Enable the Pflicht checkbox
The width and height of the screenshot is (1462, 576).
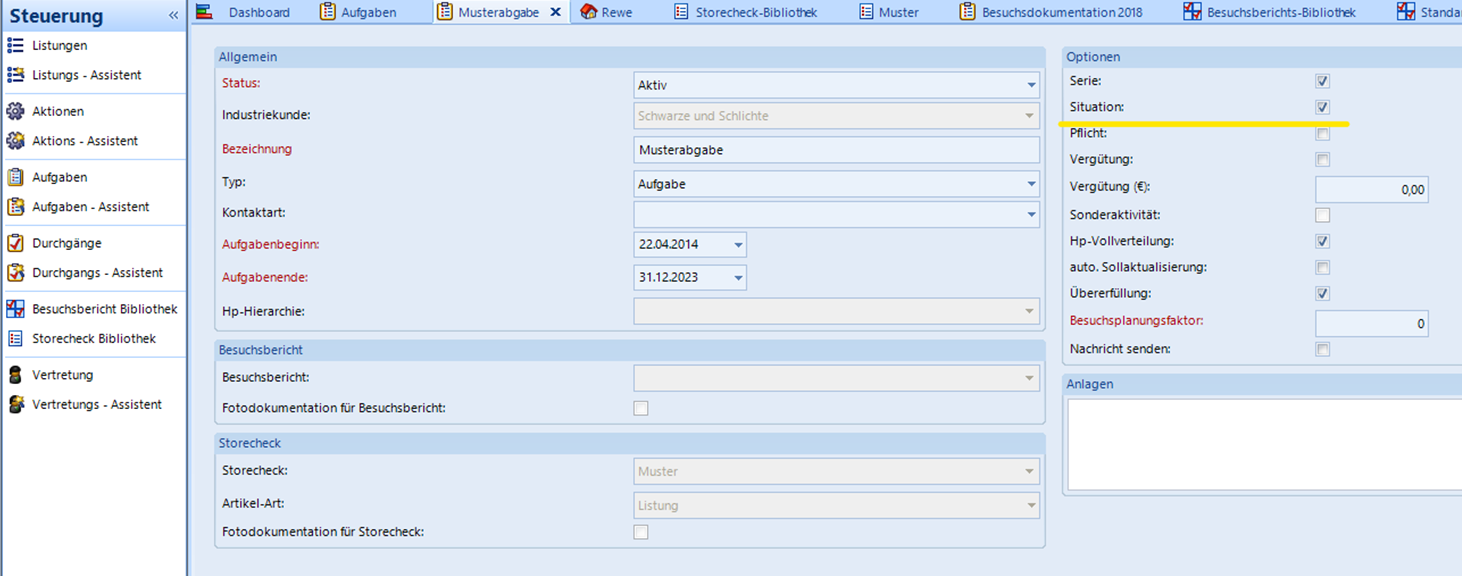point(1322,133)
